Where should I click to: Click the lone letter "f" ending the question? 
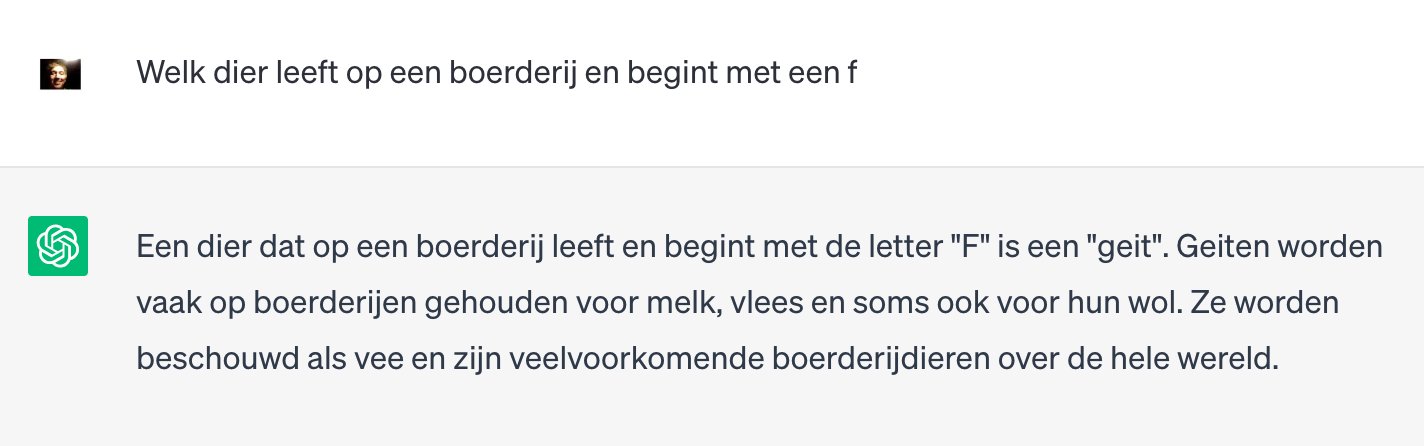[851, 73]
